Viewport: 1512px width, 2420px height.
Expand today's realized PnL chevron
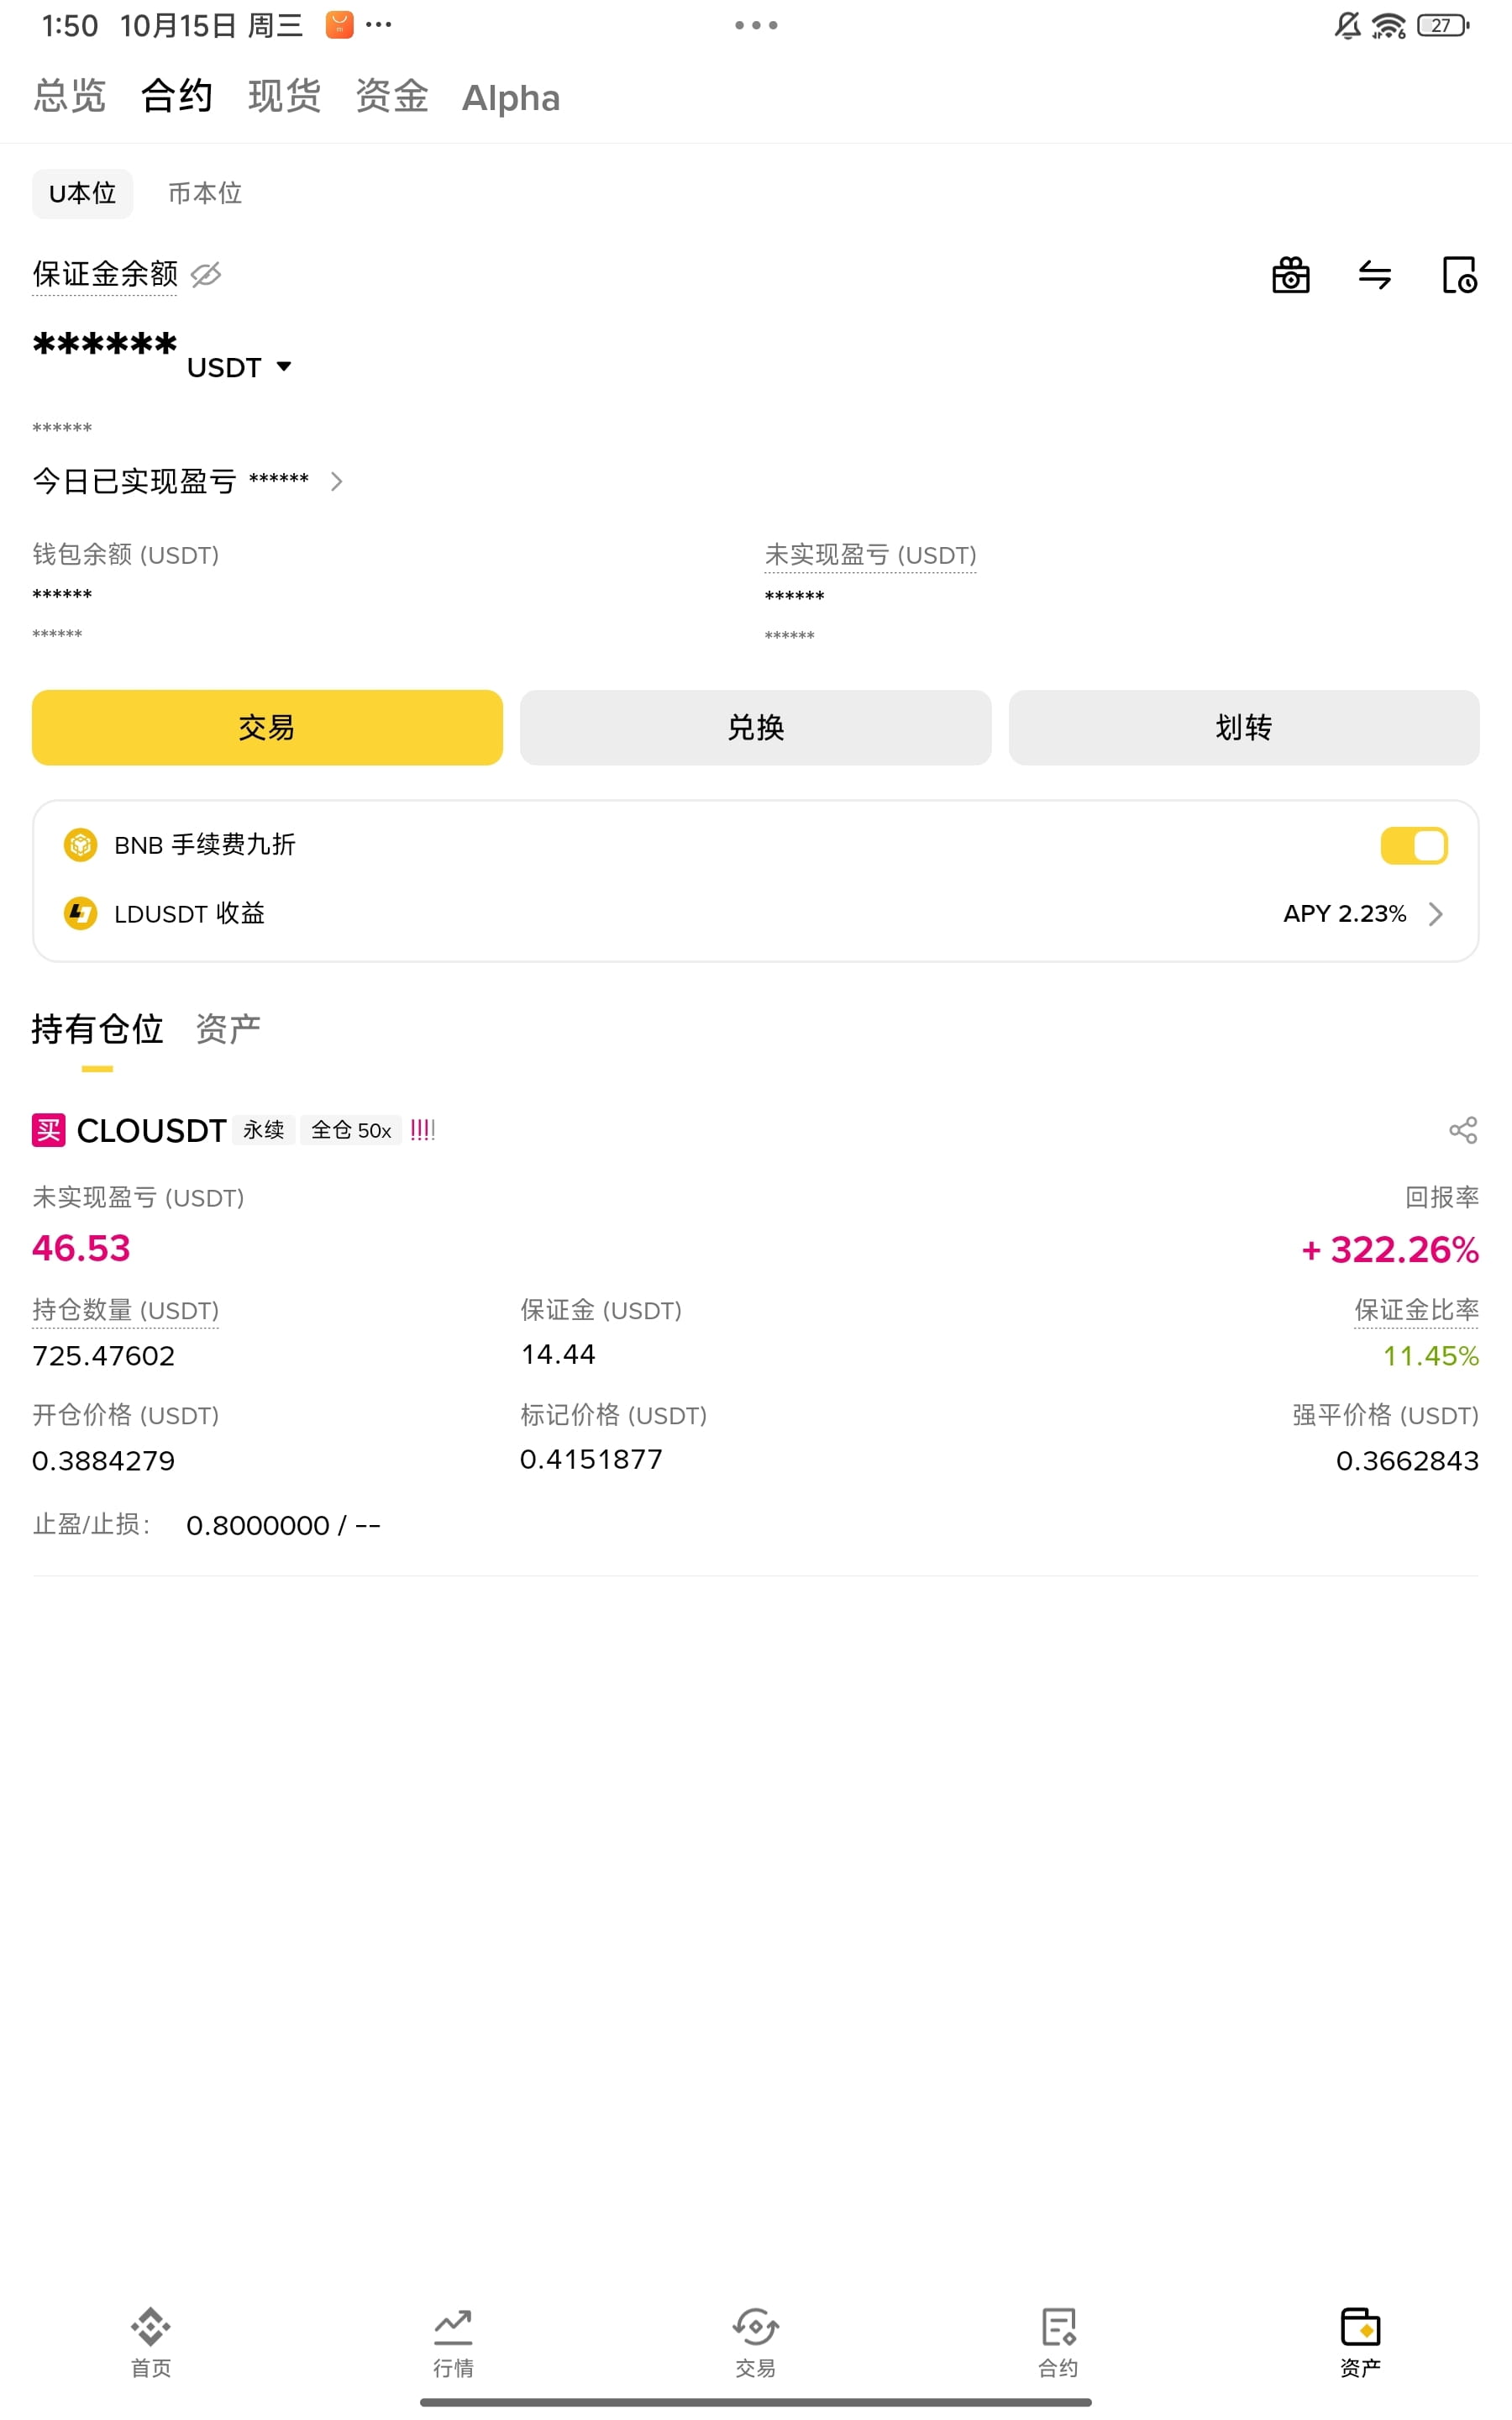pos(337,481)
